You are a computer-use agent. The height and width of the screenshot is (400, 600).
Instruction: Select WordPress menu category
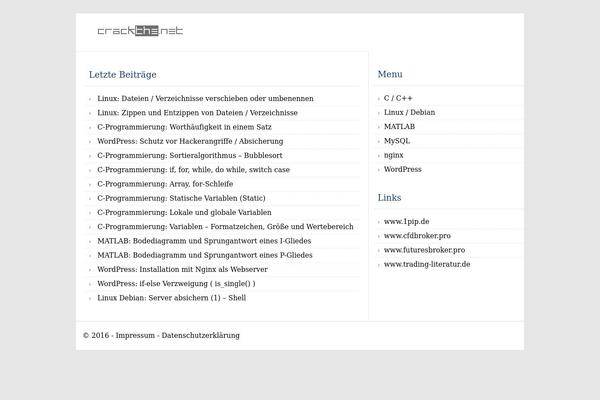[403, 169]
